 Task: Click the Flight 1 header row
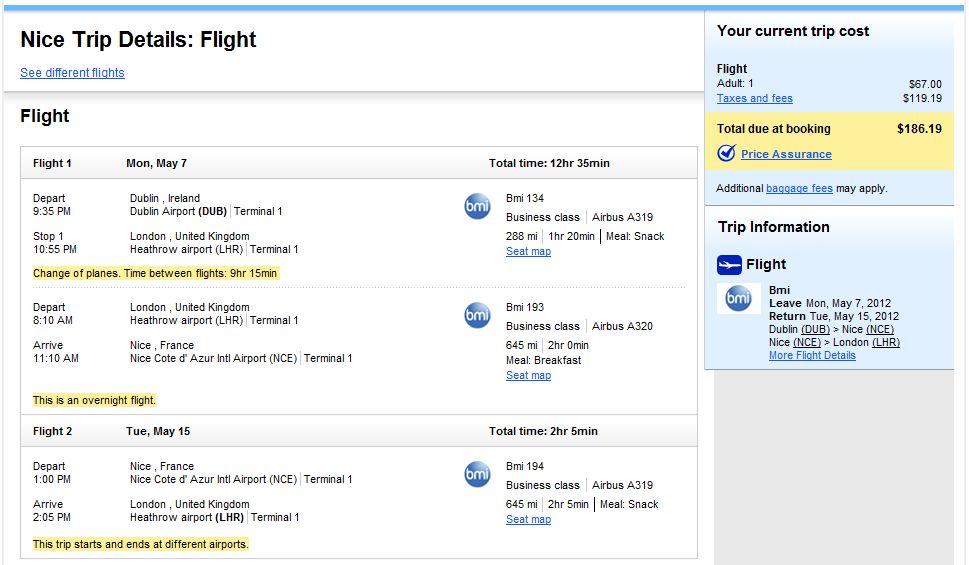(358, 163)
